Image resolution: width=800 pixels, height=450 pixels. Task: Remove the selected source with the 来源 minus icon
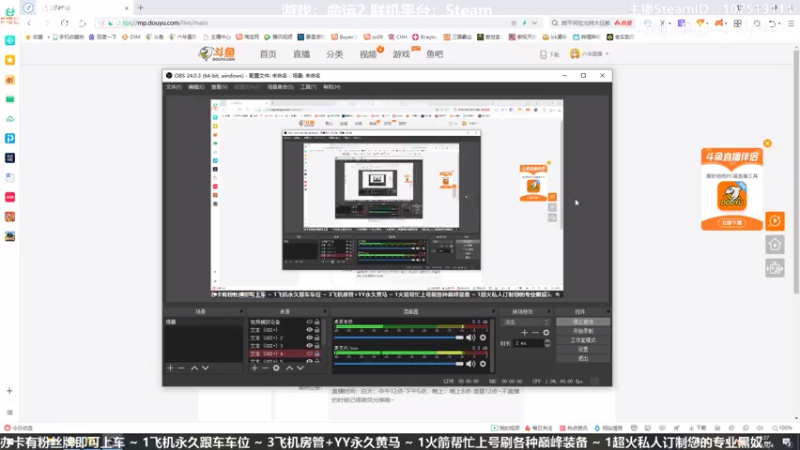(265, 368)
